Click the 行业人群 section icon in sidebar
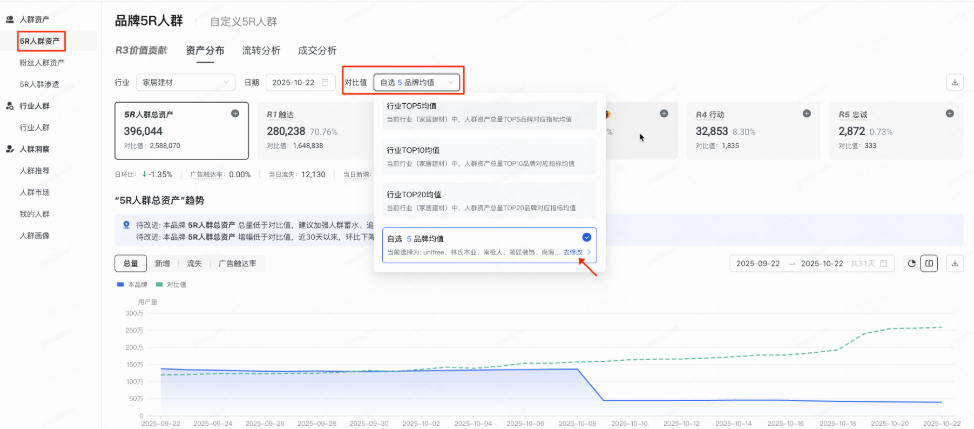This screenshot has width=974, height=429. coord(10,106)
